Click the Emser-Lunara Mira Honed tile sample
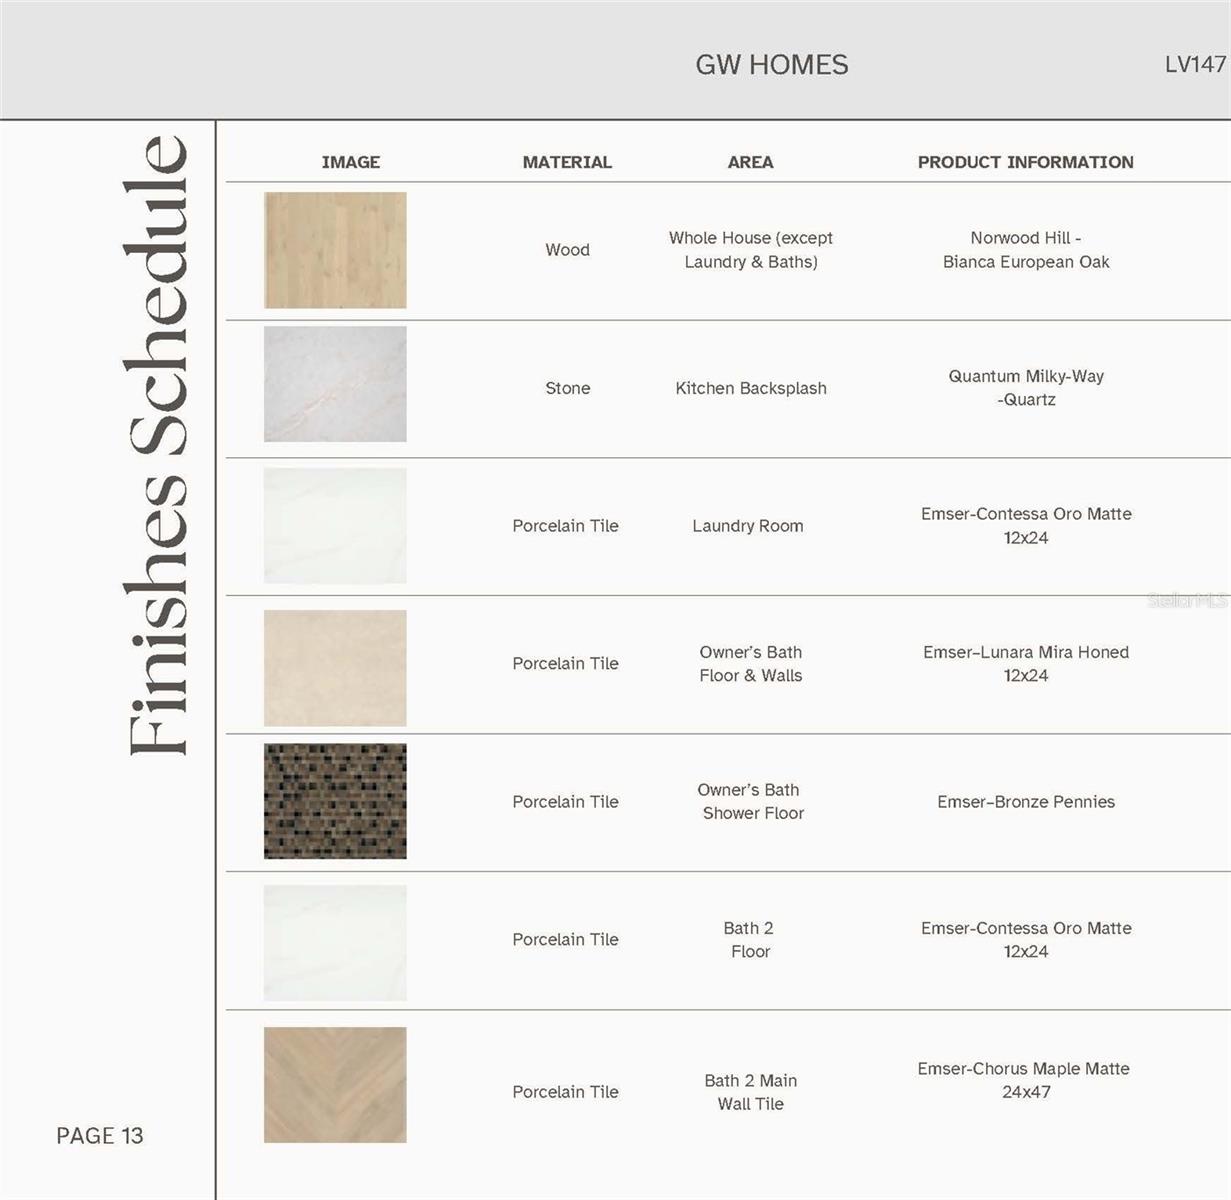Image resolution: width=1231 pixels, height=1200 pixels. click(x=335, y=666)
